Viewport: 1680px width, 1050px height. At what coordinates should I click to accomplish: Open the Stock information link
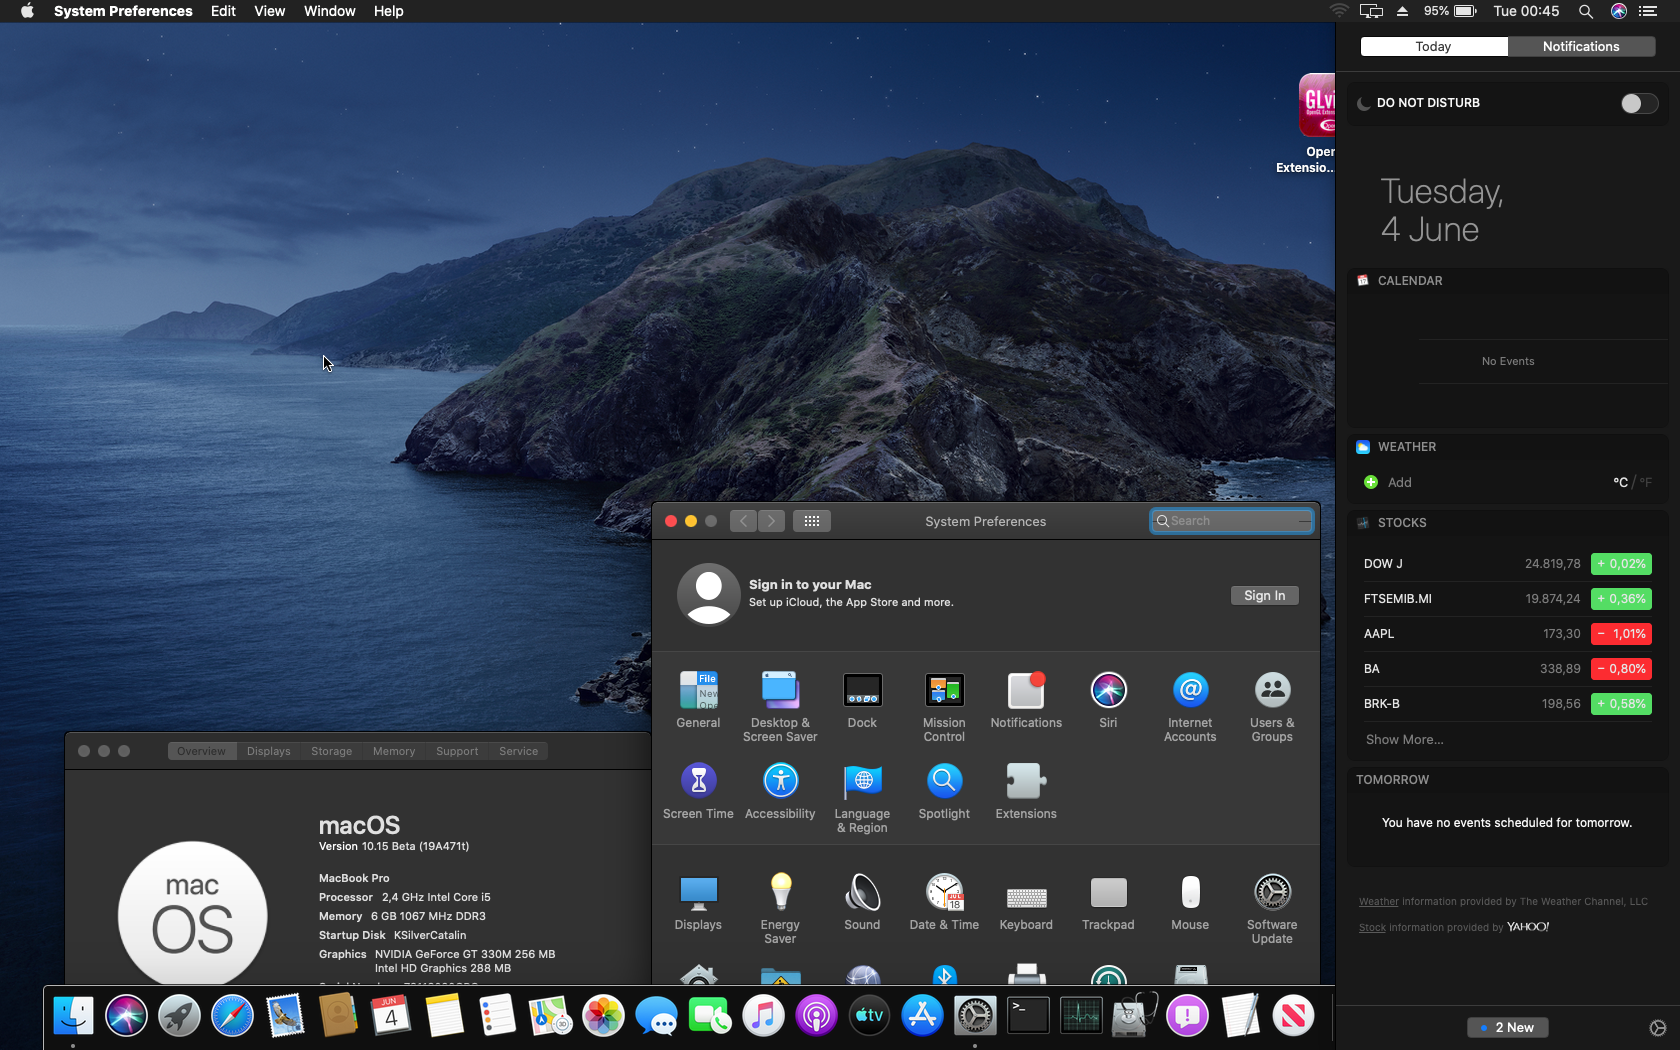pyautogui.click(x=1372, y=928)
